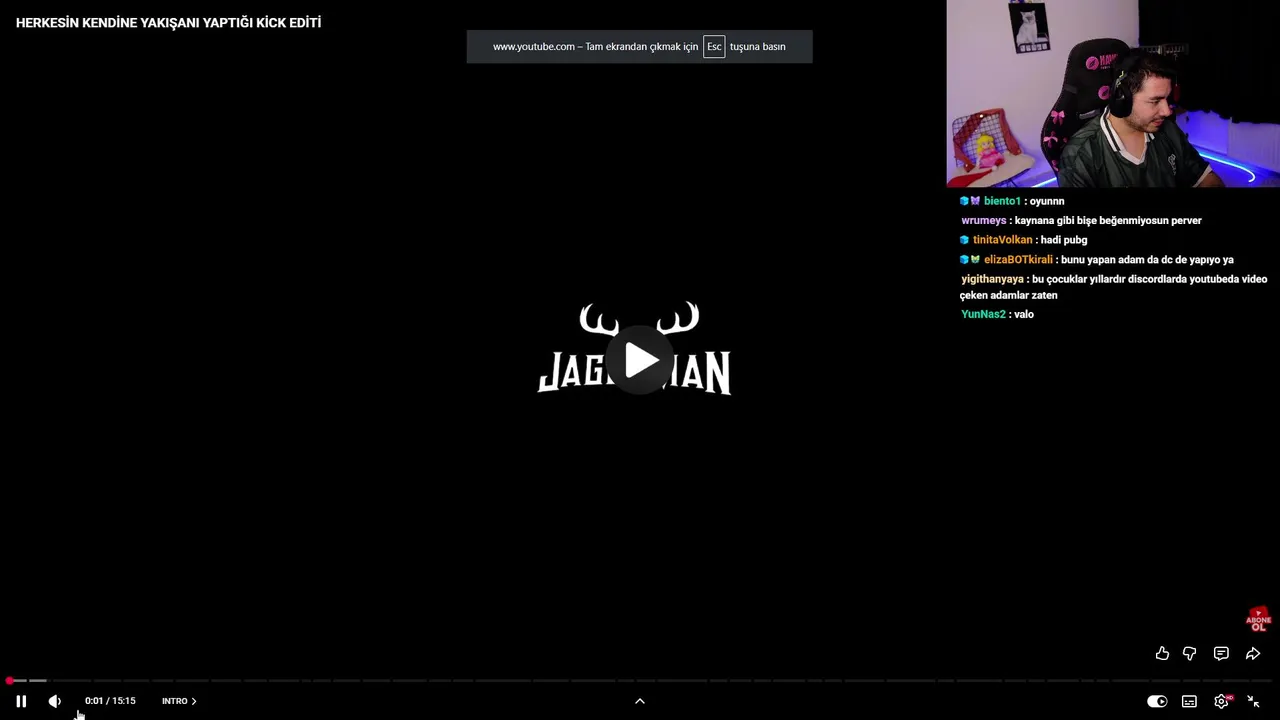Click chat username YunNas2
The image size is (1280, 720).
(x=983, y=314)
